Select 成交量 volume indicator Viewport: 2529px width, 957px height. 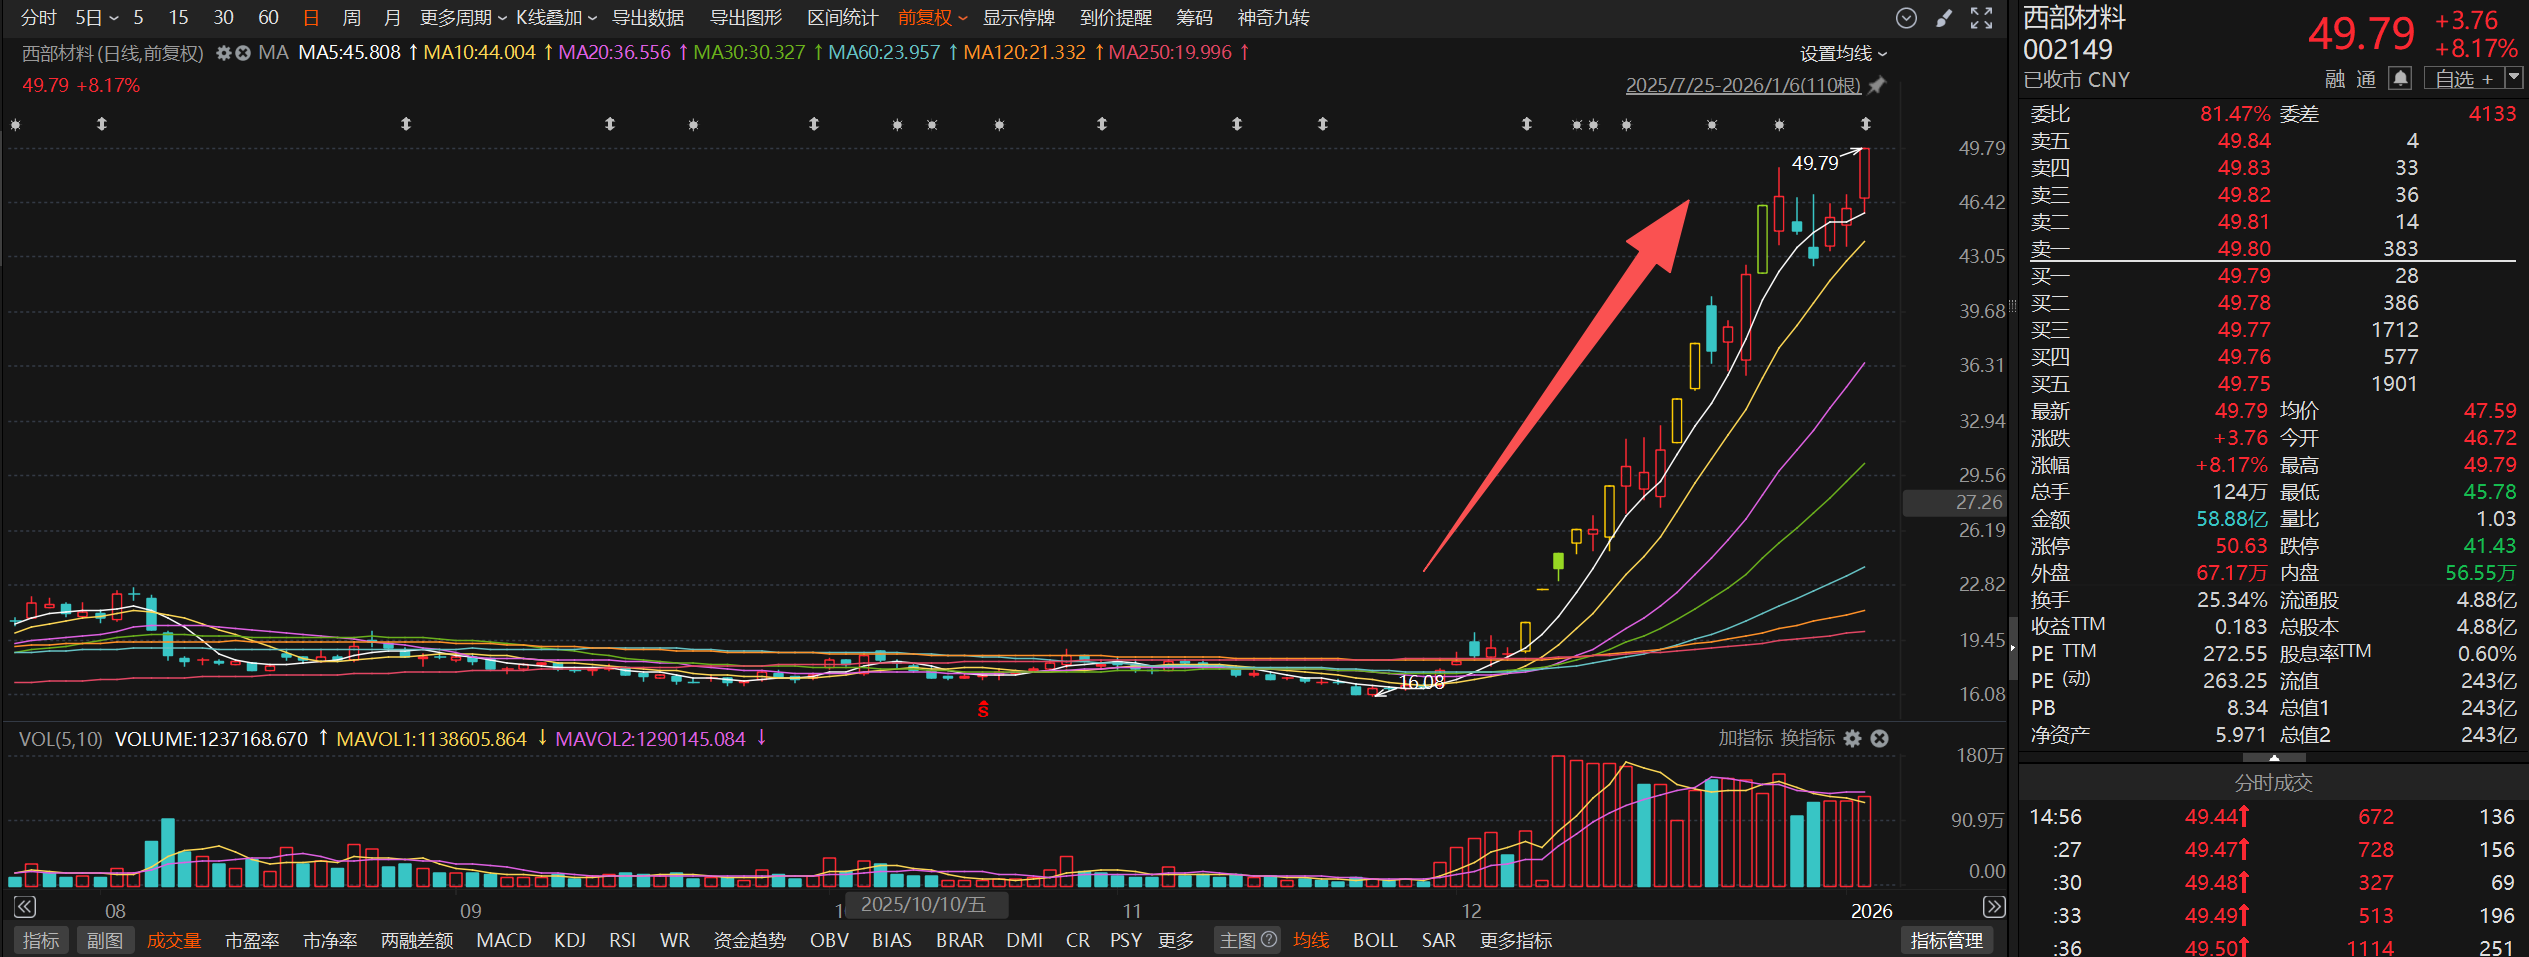(174, 940)
